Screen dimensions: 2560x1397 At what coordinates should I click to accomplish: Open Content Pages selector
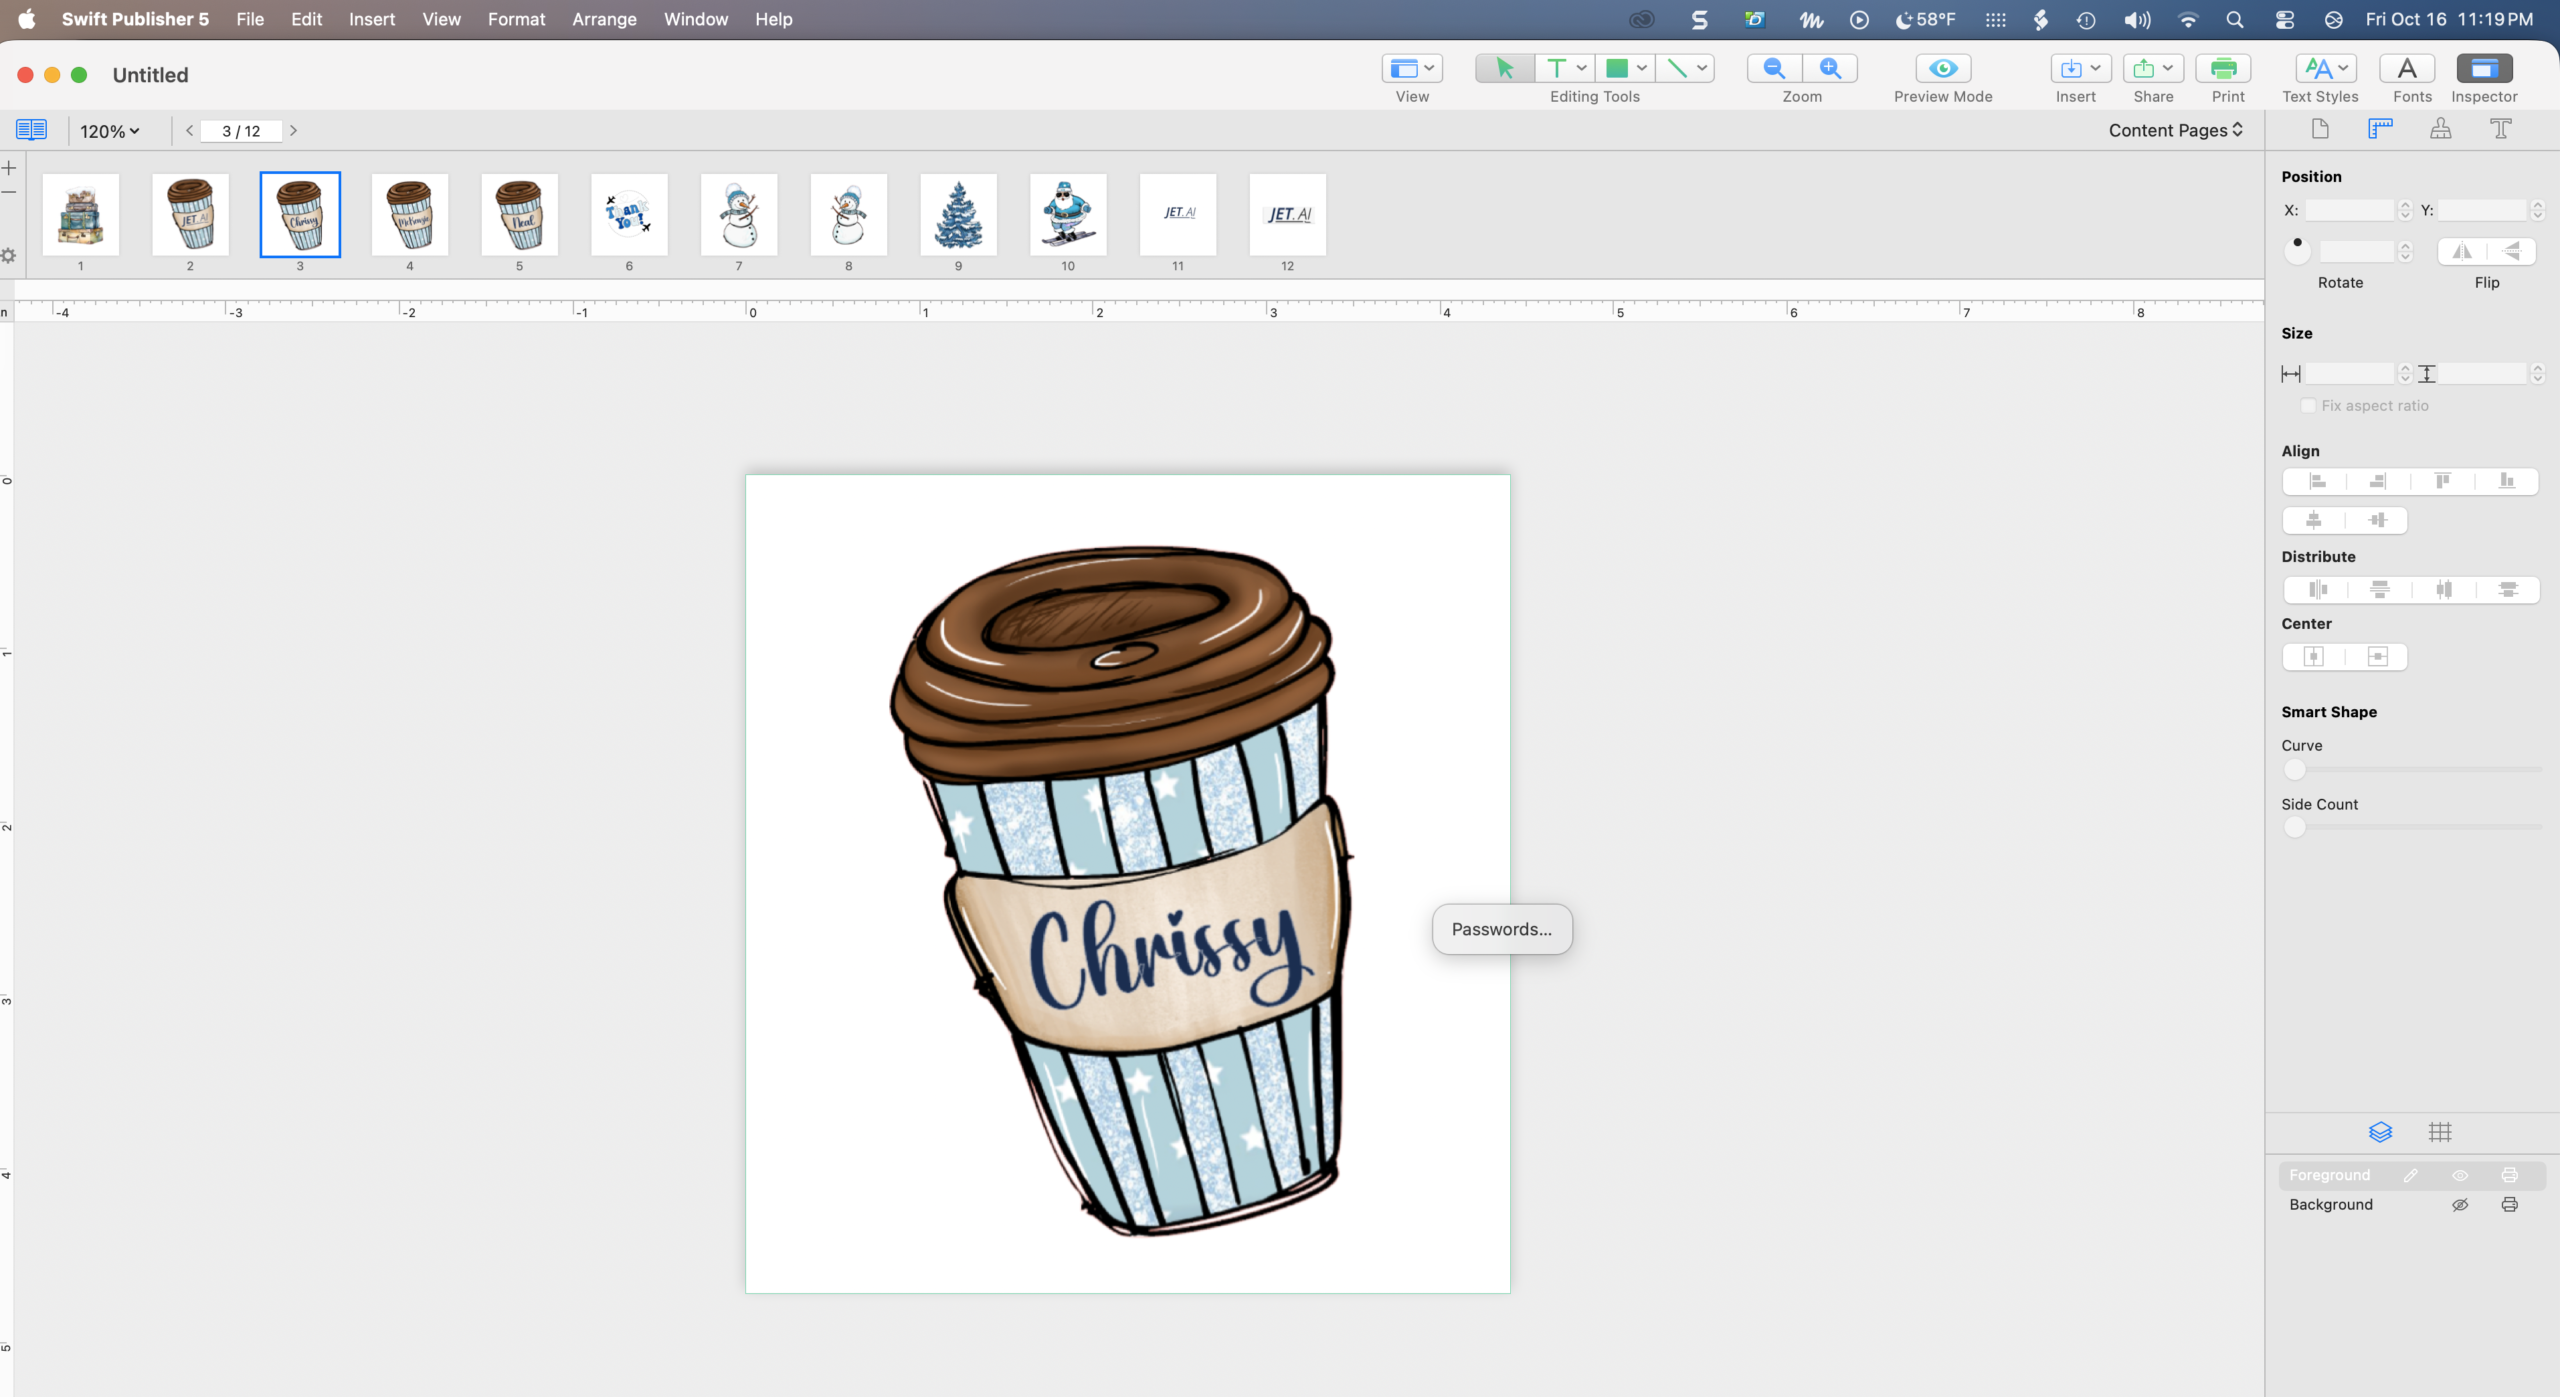click(x=2175, y=130)
